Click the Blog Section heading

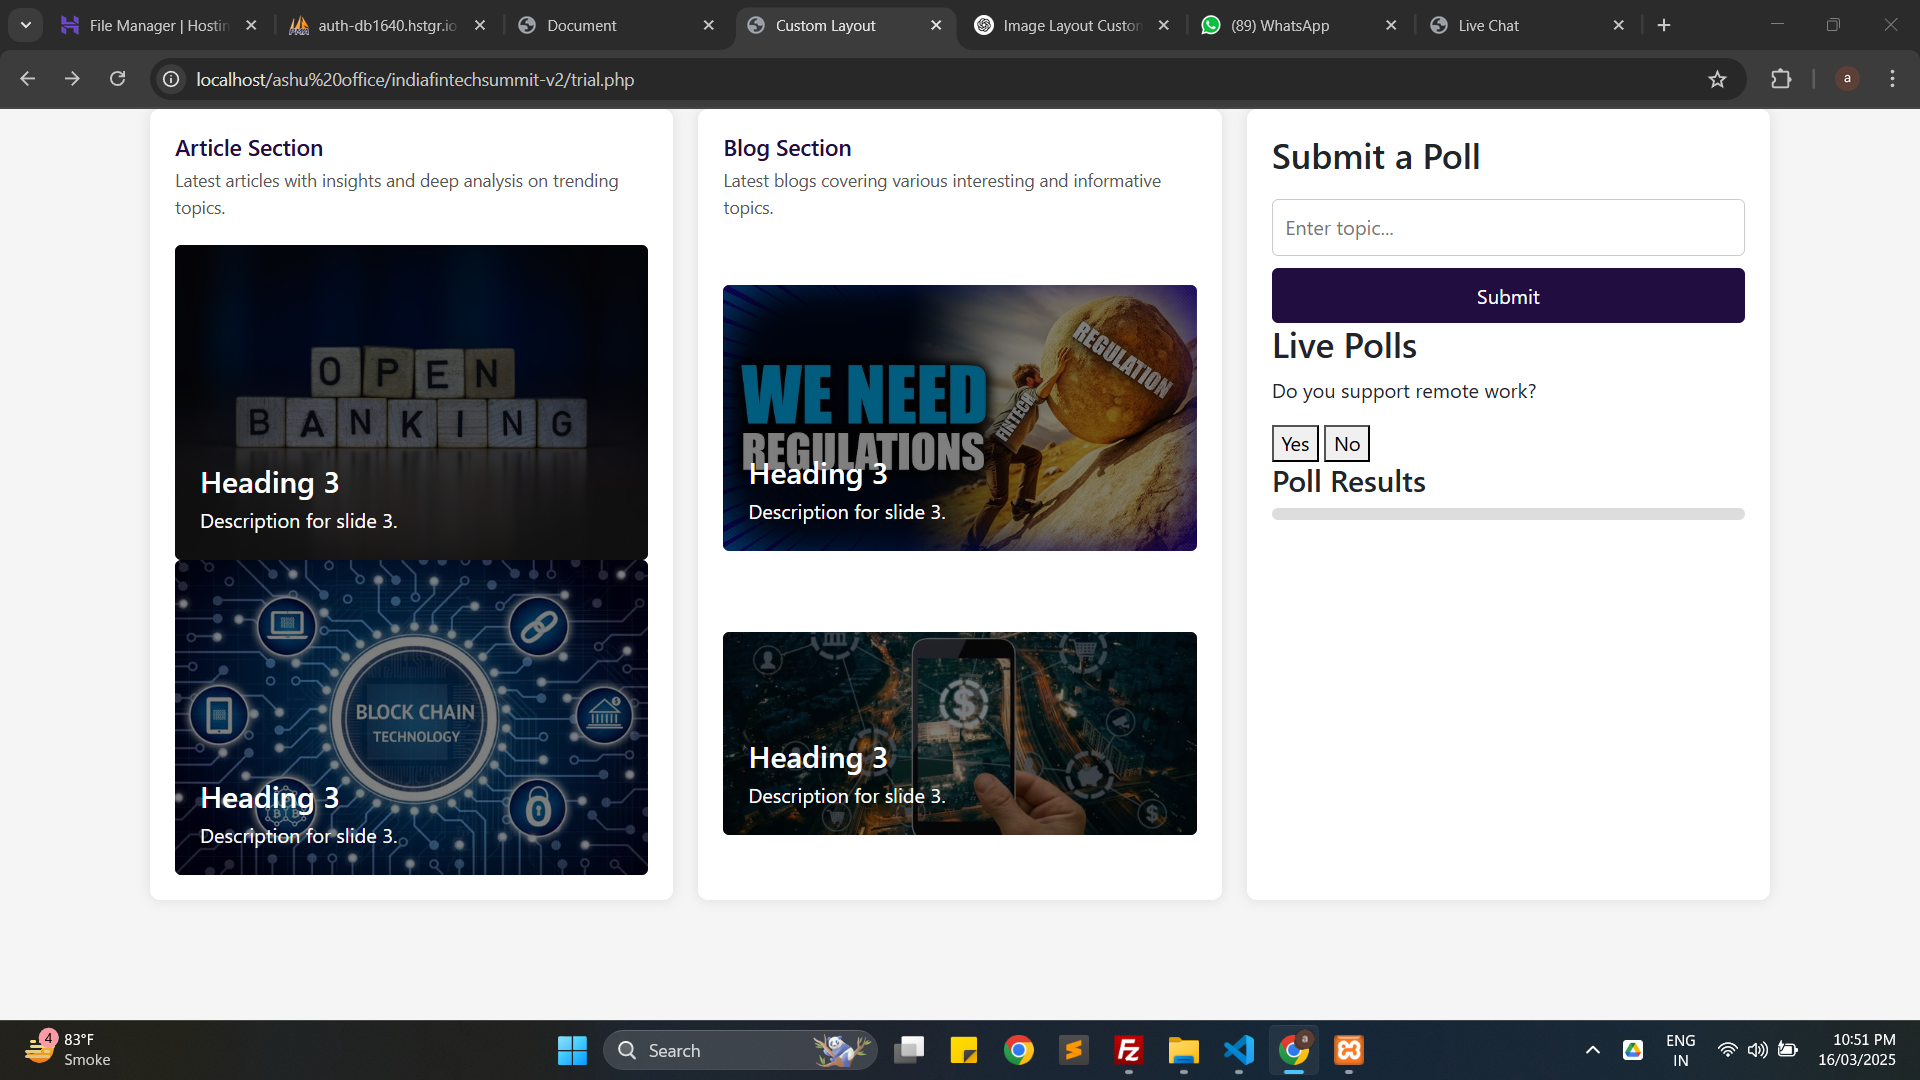click(x=787, y=148)
